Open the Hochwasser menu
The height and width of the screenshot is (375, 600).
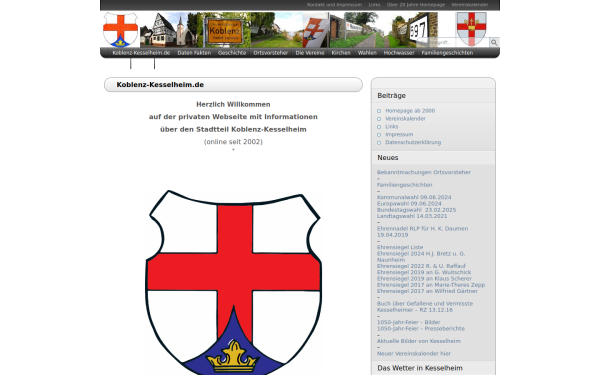[399, 53]
